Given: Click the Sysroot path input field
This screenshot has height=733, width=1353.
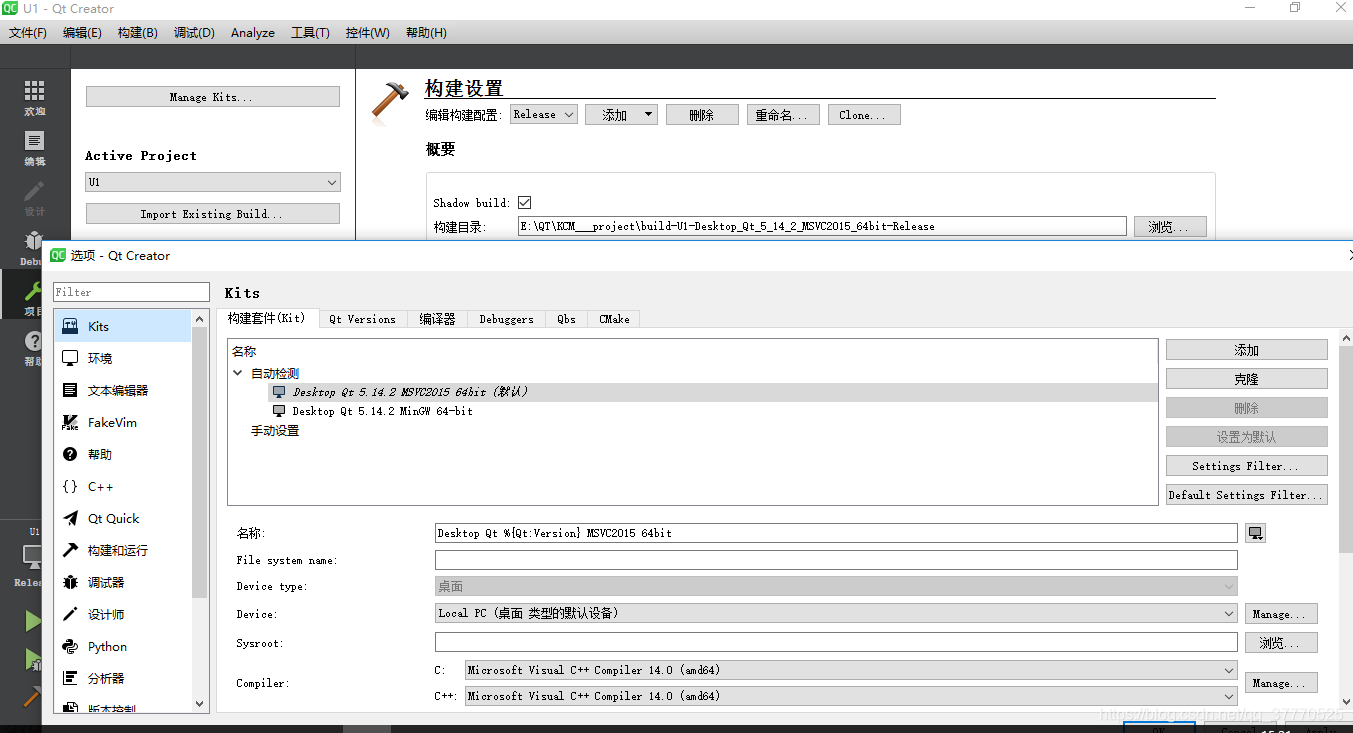Looking at the screenshot, I should point(836,642).
